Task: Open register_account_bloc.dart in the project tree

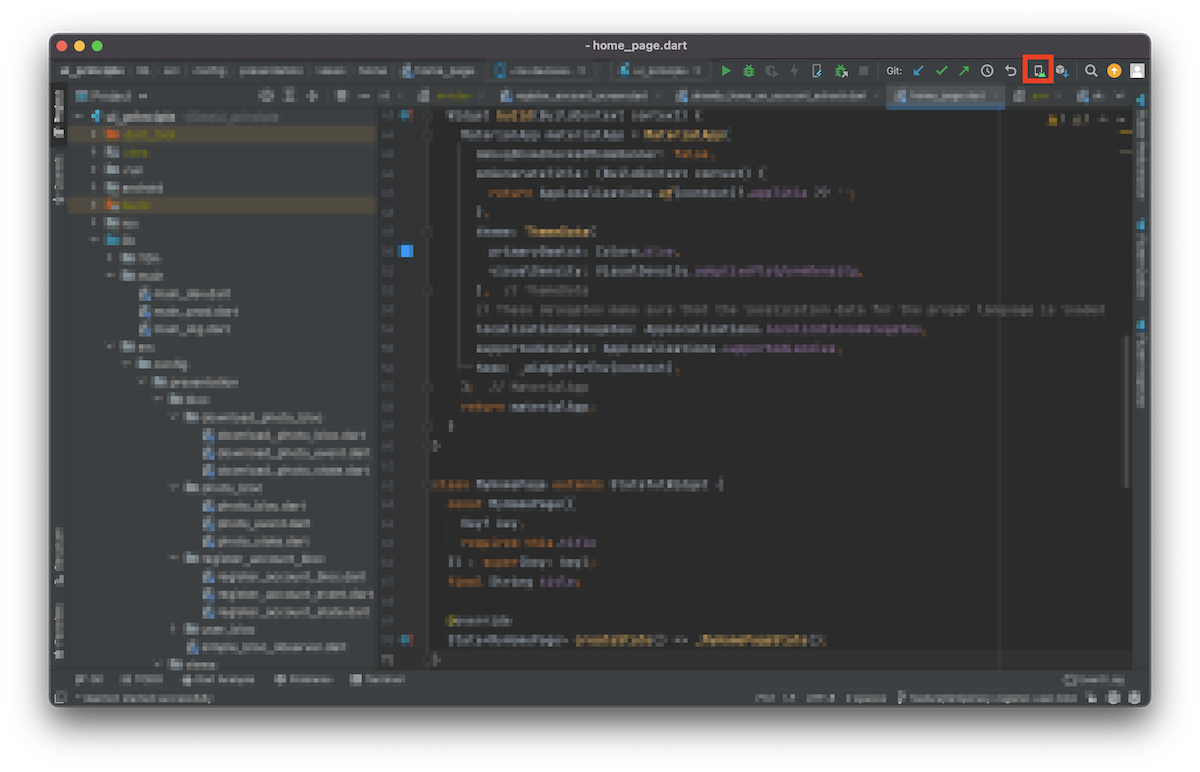Action: click(x=285, y=577)
